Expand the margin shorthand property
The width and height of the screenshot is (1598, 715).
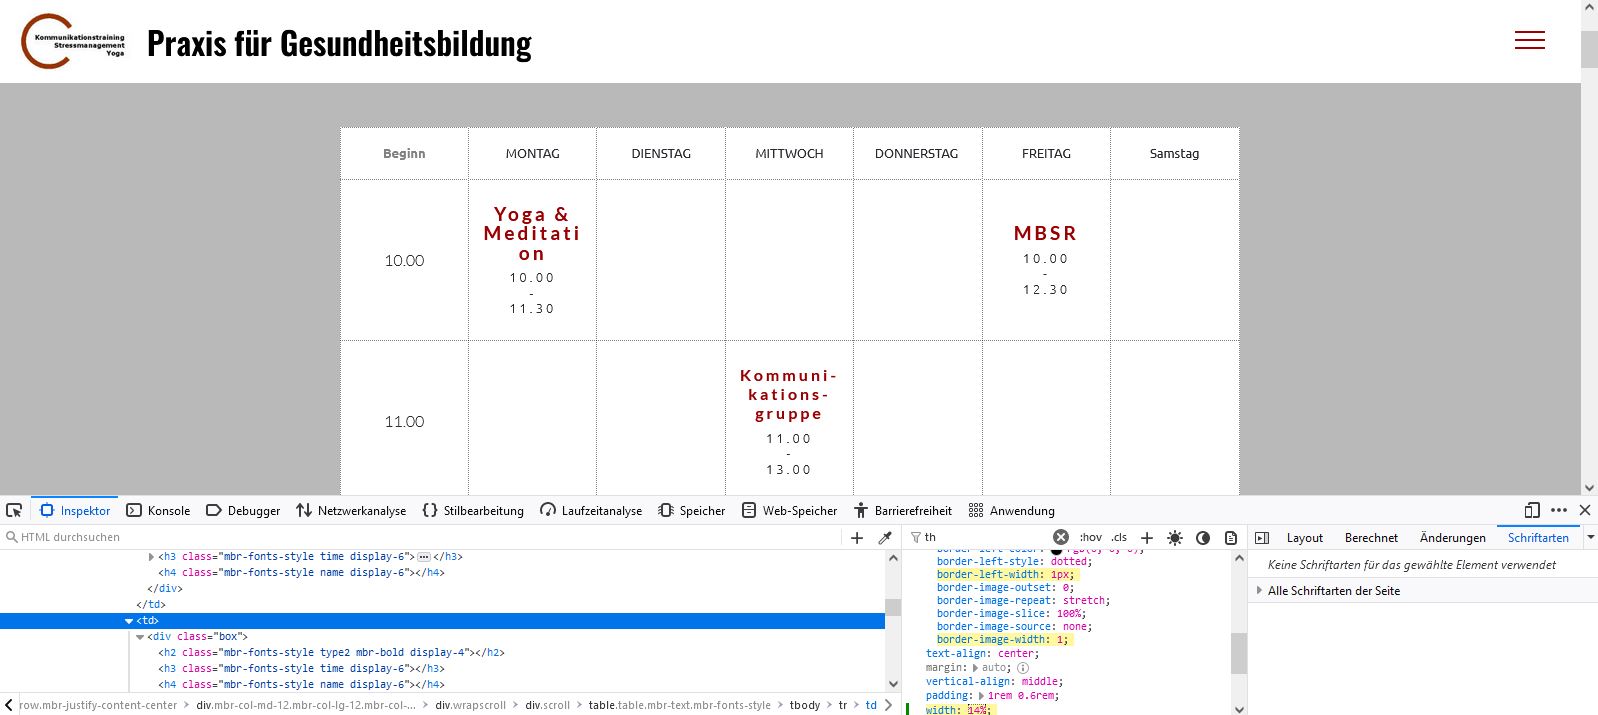[975, 667]
